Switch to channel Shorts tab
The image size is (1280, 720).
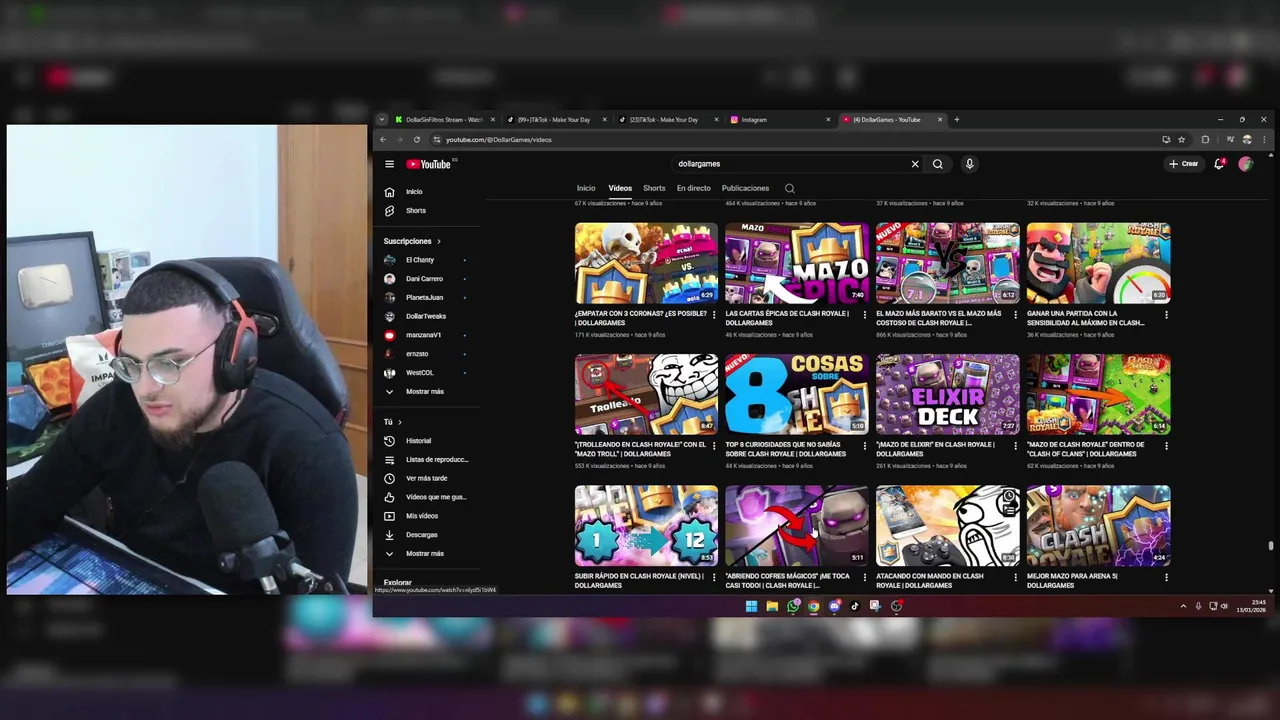pos(654,188)
